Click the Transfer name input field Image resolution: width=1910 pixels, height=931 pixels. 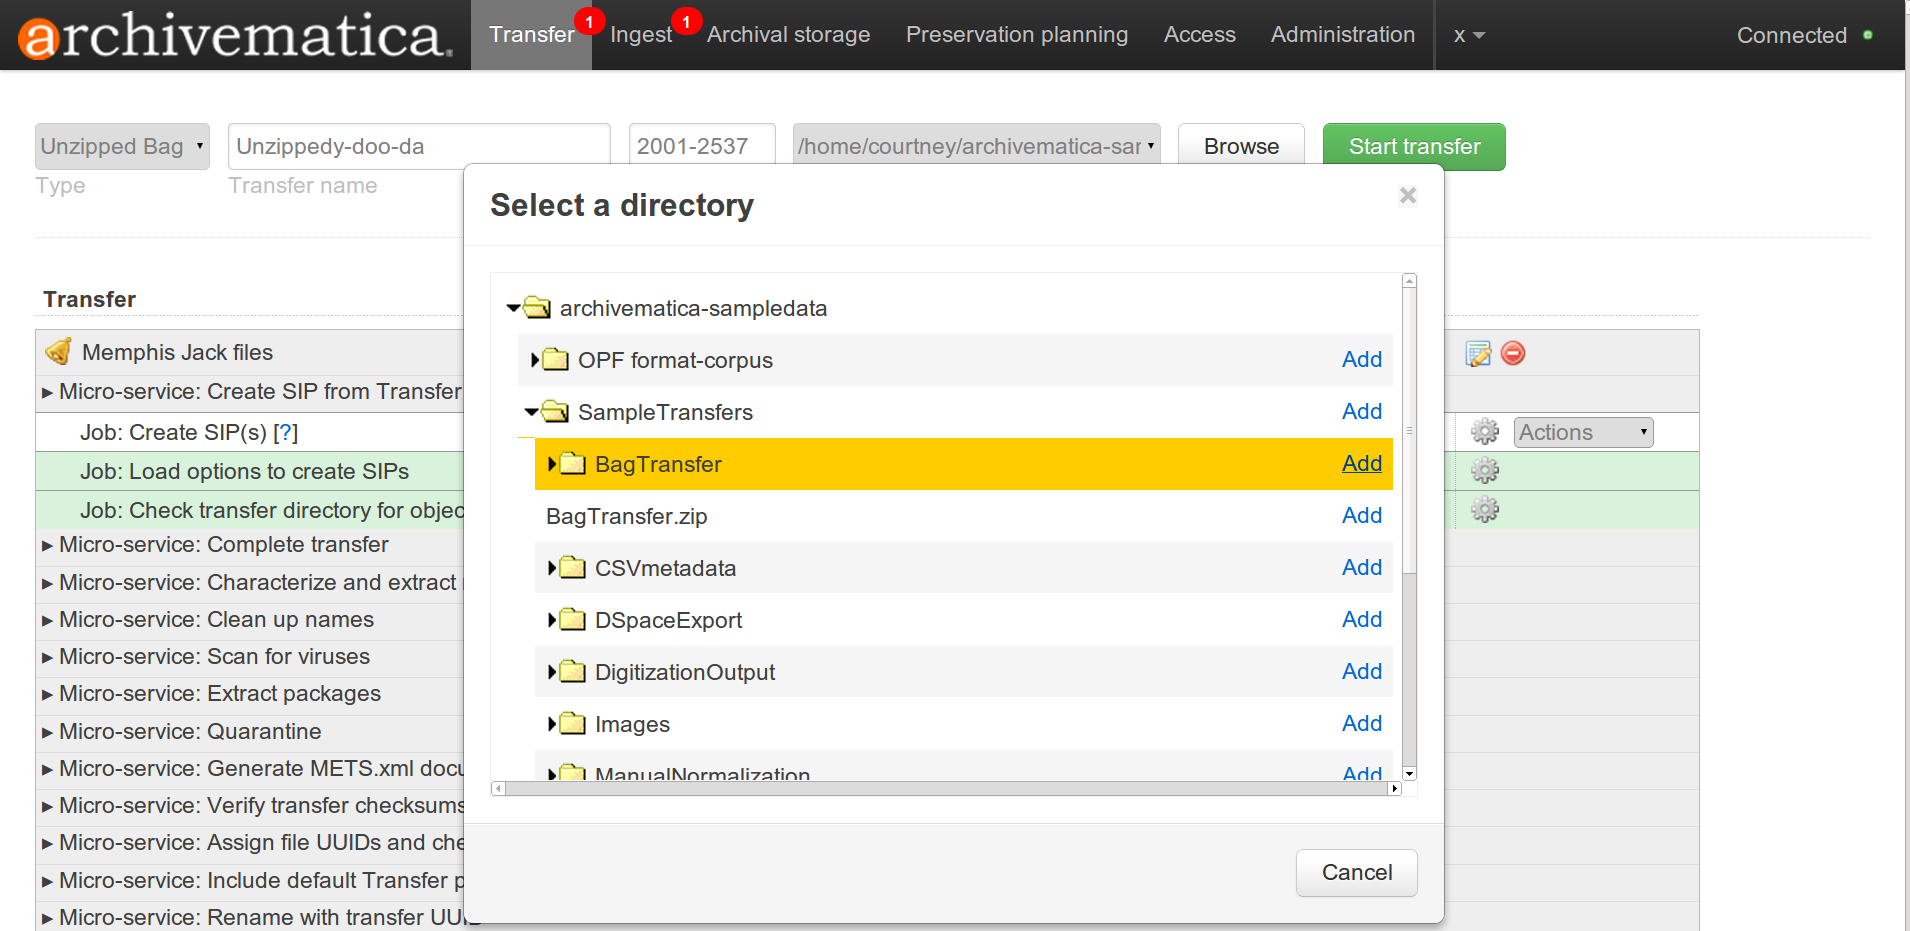pyautogui.click(x=418, y=147)
